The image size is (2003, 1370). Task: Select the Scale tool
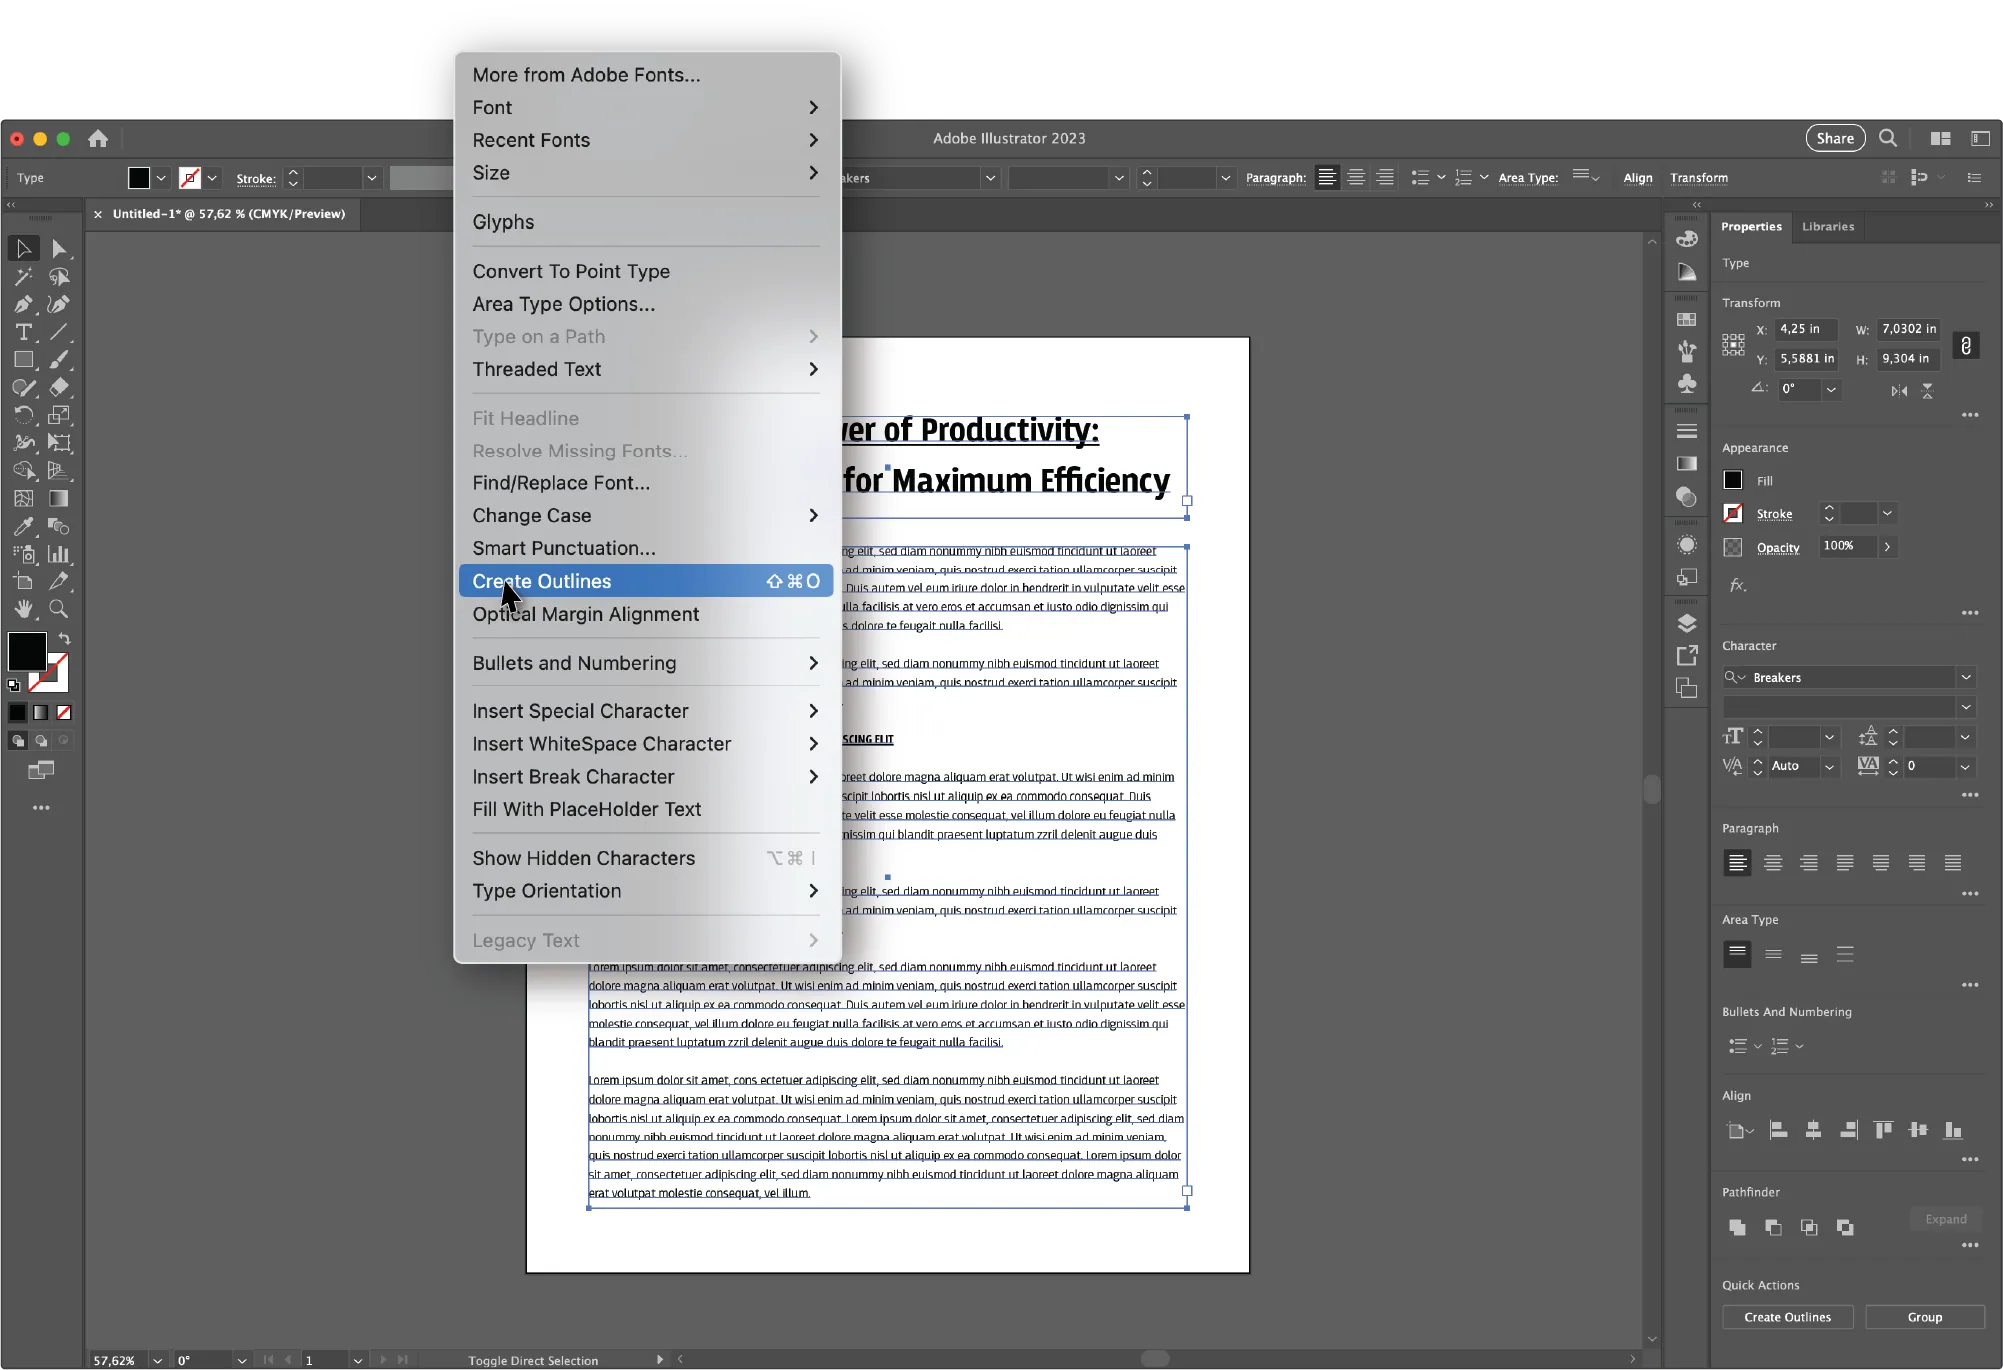tap(59, 415)
